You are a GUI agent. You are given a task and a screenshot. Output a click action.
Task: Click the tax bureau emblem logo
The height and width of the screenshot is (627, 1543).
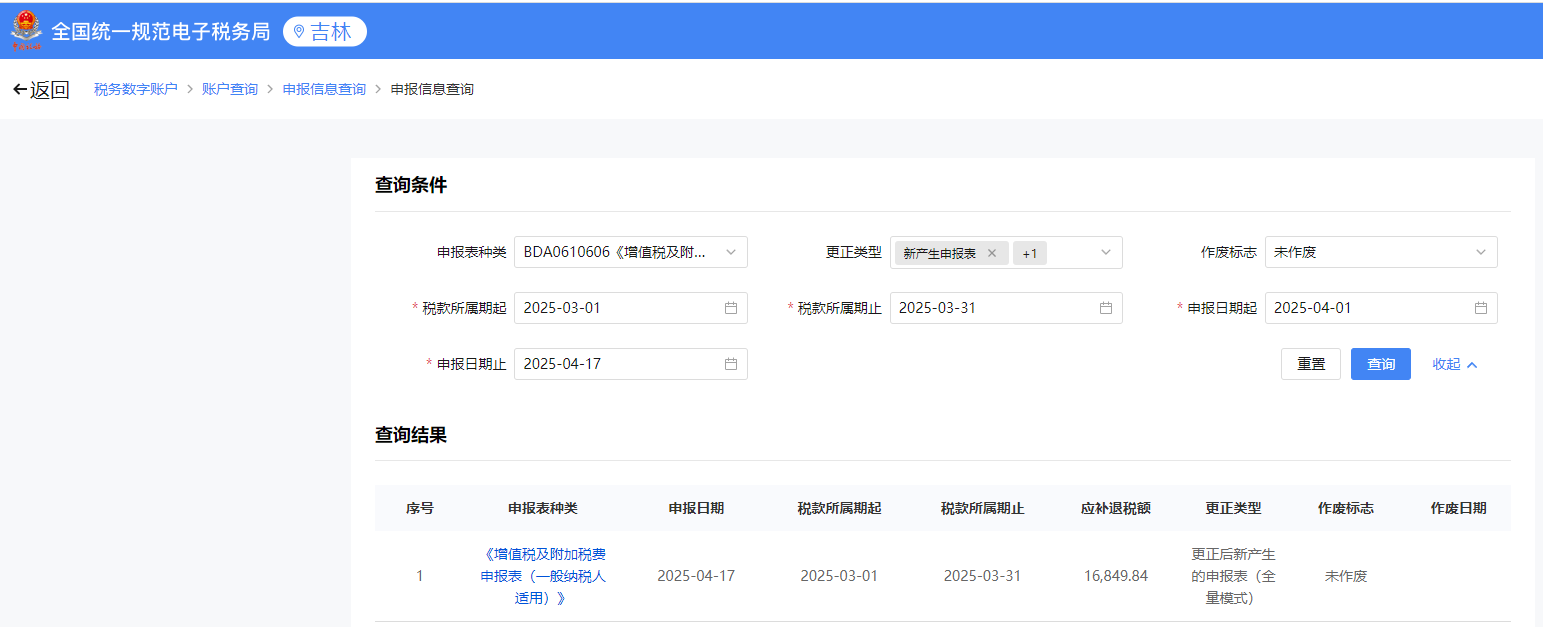point(27,31)
